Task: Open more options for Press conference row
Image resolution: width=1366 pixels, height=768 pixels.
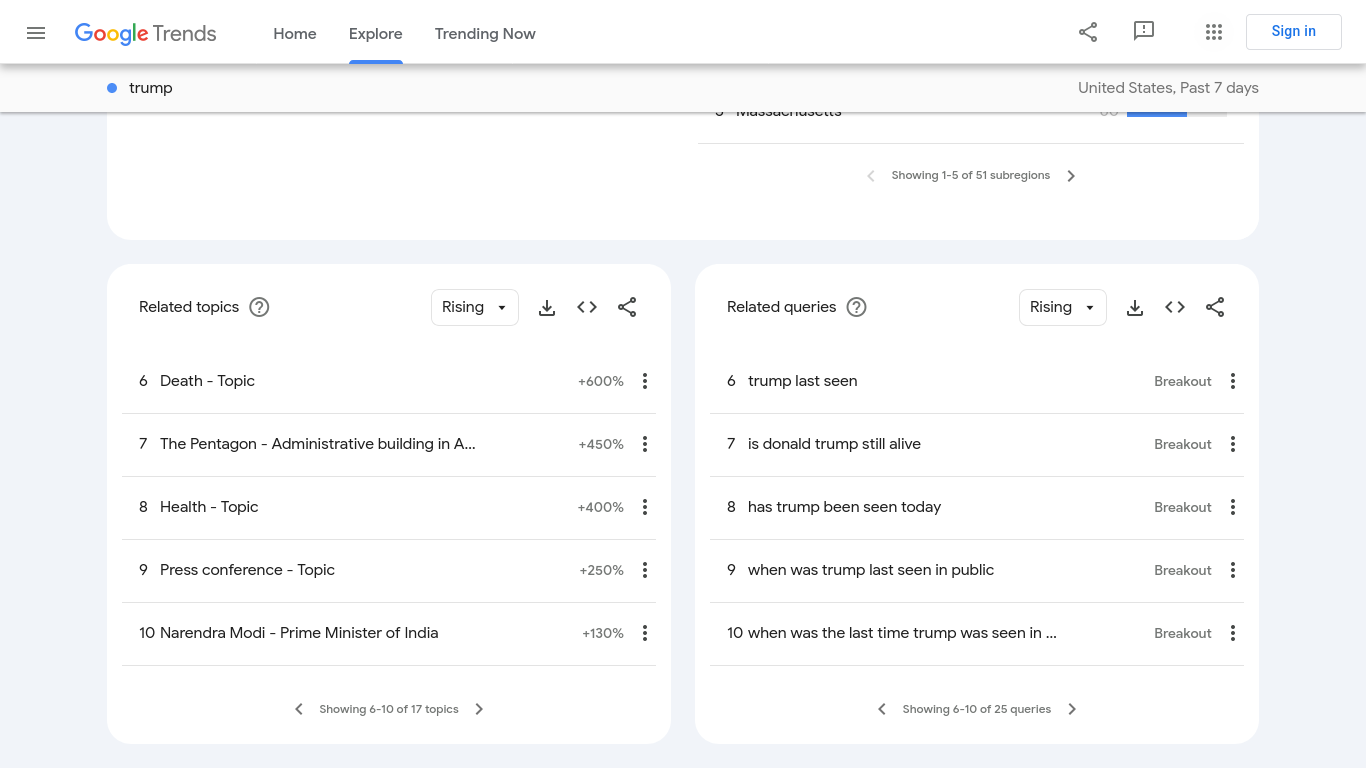Action: coord(645,570)
